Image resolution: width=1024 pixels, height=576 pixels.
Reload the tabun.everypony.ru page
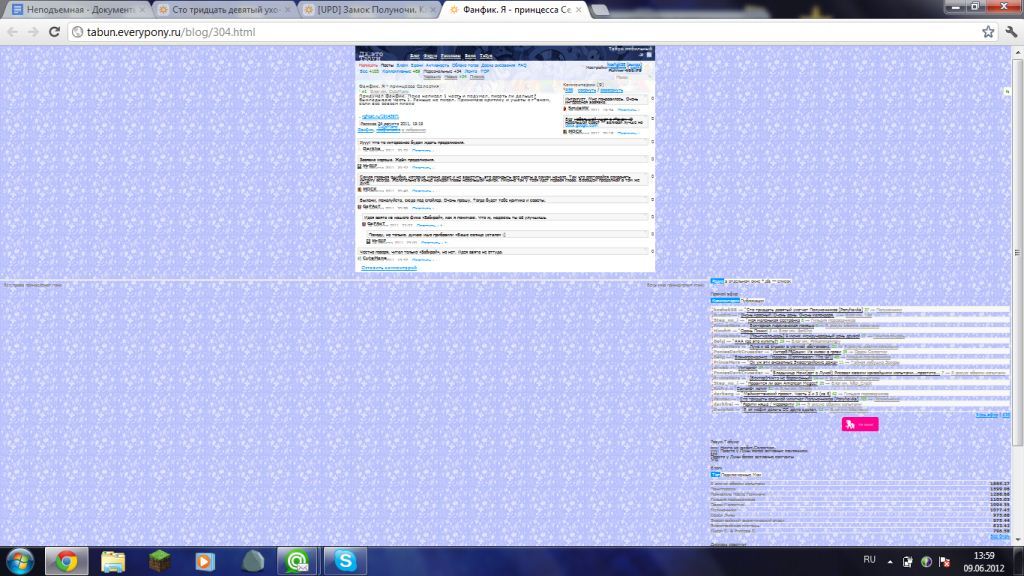pyautogui.click(x=54, y=32)
